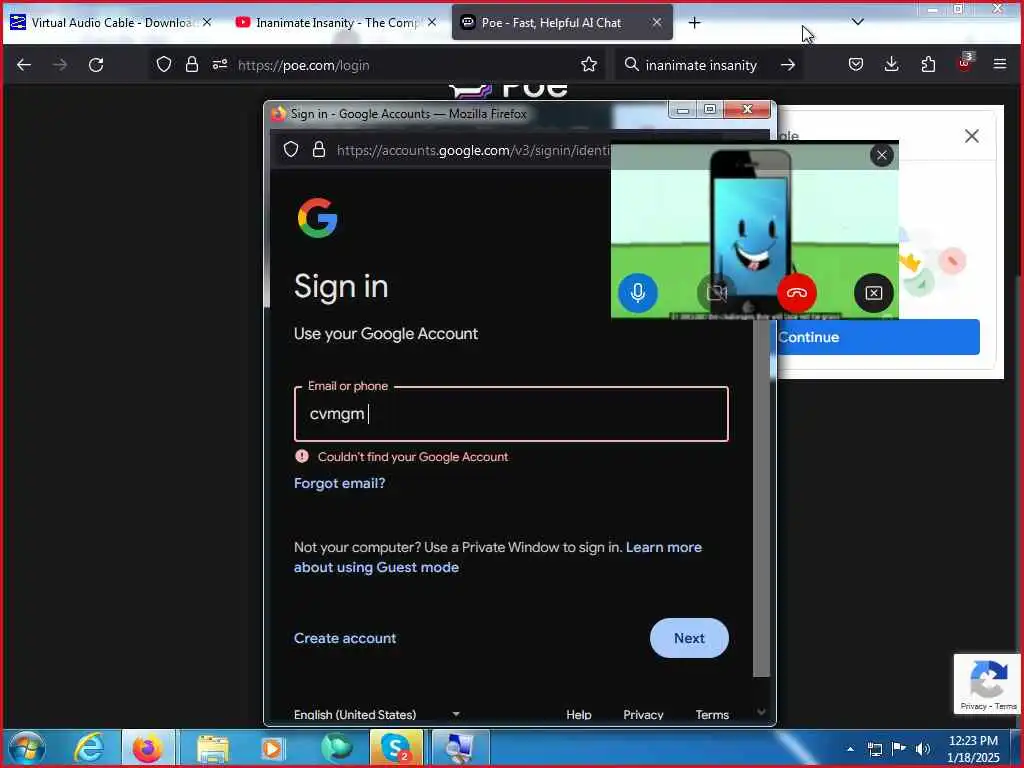Click the Google accounts URL in popup
1024x768 pixels.
473,150
